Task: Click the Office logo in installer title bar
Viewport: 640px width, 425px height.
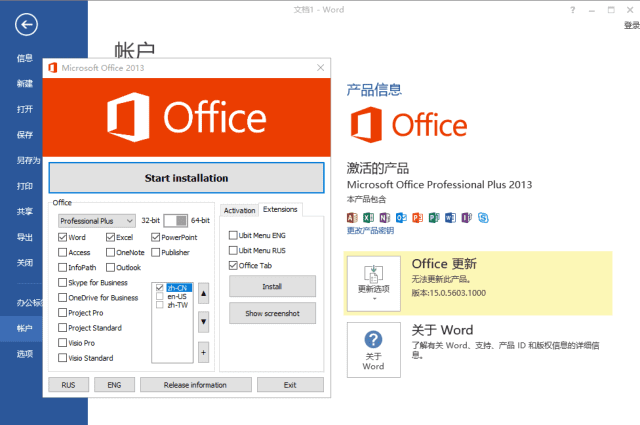Action: coord(53,68)
